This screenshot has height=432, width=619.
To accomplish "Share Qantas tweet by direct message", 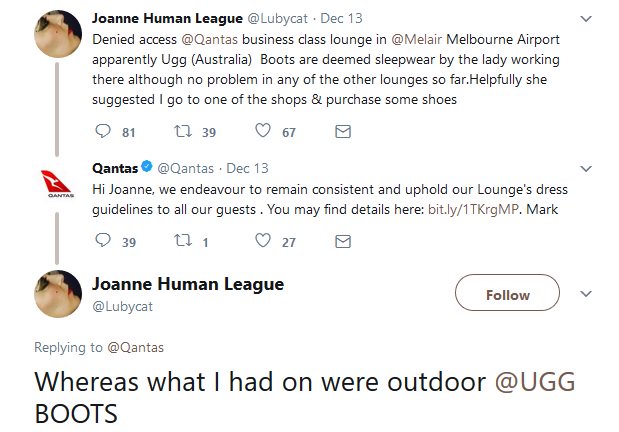I will [x=342, y=241].
